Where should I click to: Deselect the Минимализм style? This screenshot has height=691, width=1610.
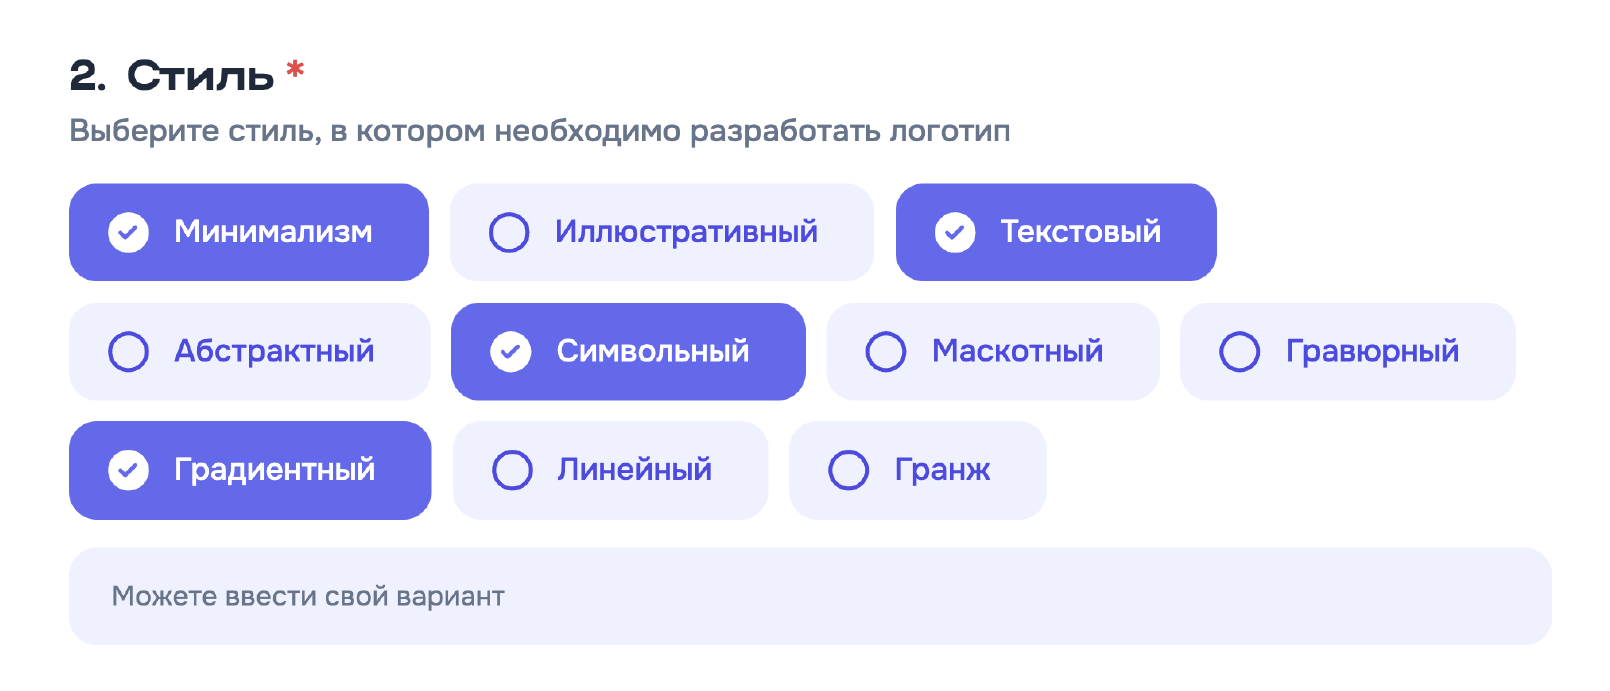tap(248, 232)
